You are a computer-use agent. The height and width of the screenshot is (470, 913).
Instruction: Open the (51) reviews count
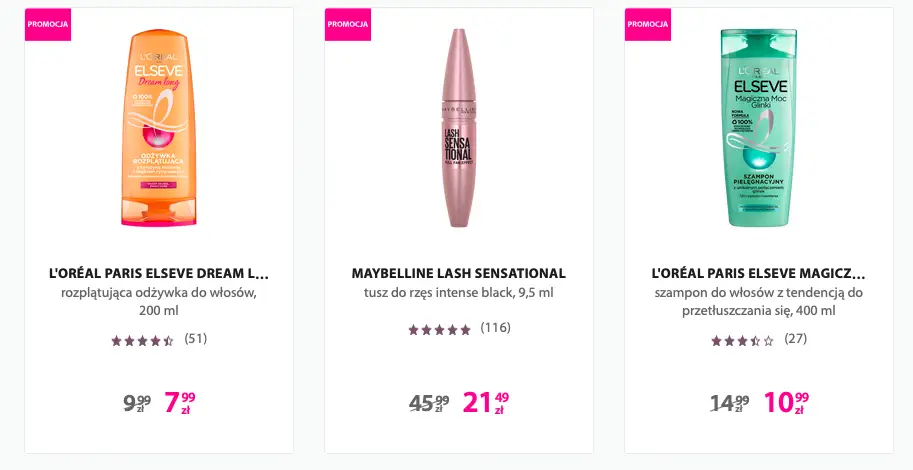(x=196, y=338)
